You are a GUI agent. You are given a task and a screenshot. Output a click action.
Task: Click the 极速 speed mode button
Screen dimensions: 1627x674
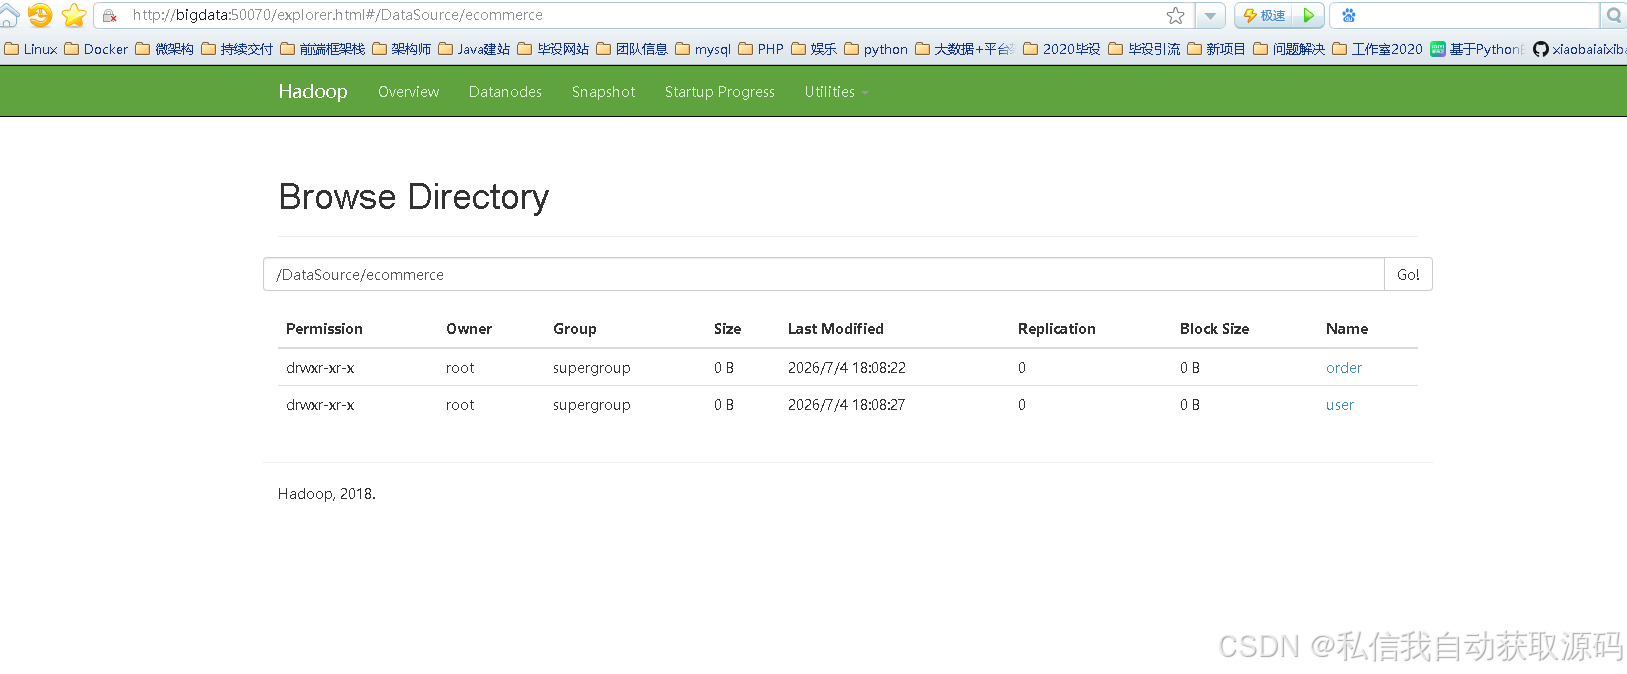coord(1264,16)
